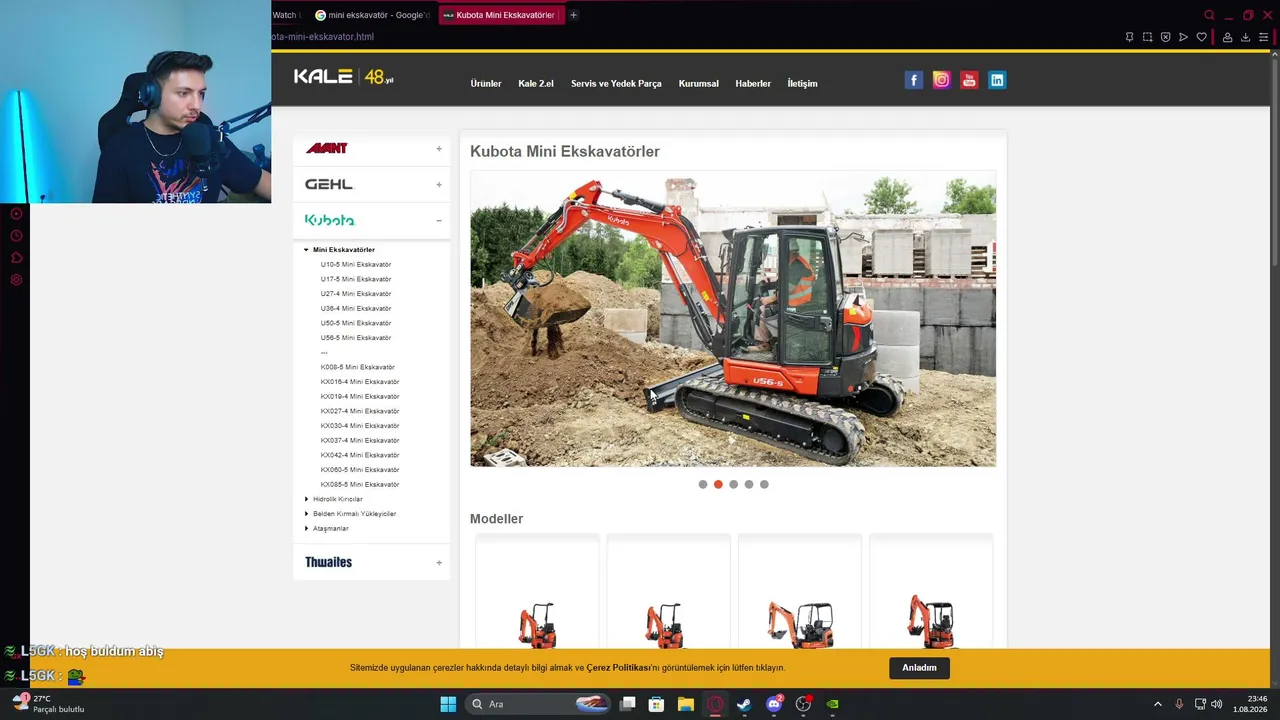Expand the Gehl brand section
Screen dimensions: 1280x720
[x=439, y=185]
